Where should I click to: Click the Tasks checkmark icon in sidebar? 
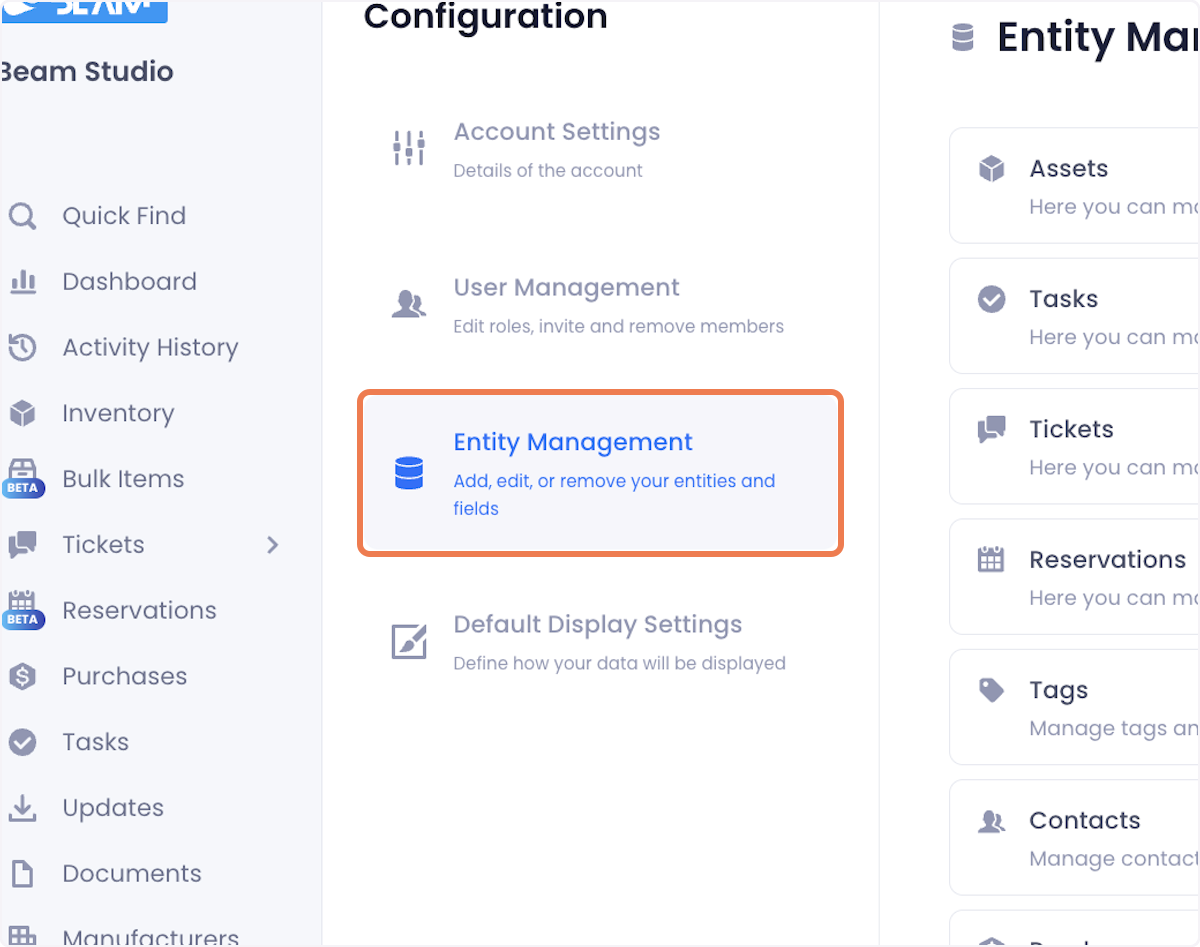point(22,742)
